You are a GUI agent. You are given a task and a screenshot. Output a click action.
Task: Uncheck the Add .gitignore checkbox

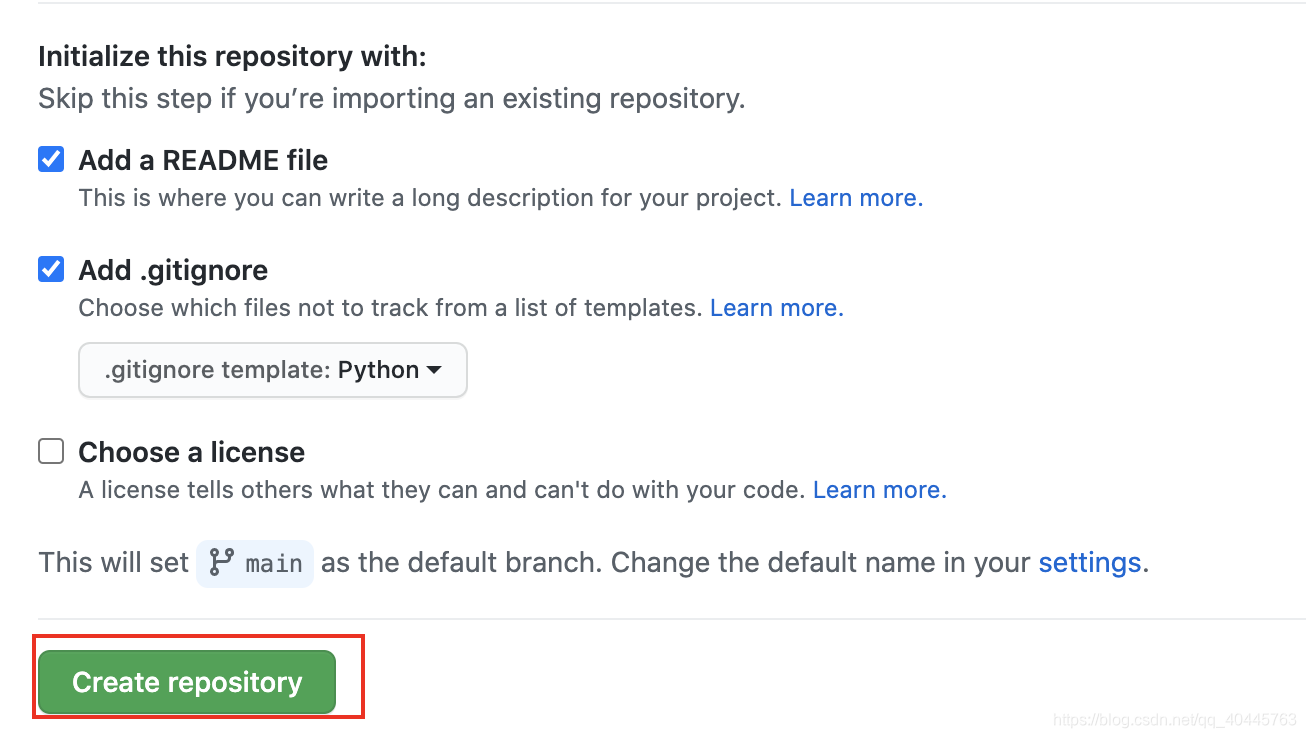(x=51, y=270)
